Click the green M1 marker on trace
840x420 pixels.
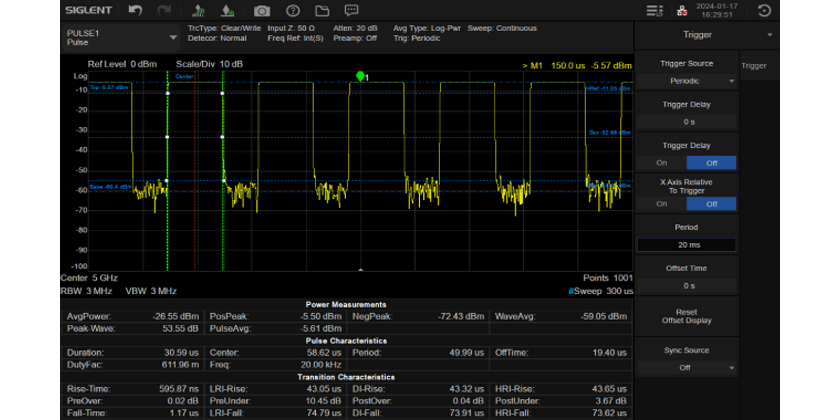click(360, 76)
